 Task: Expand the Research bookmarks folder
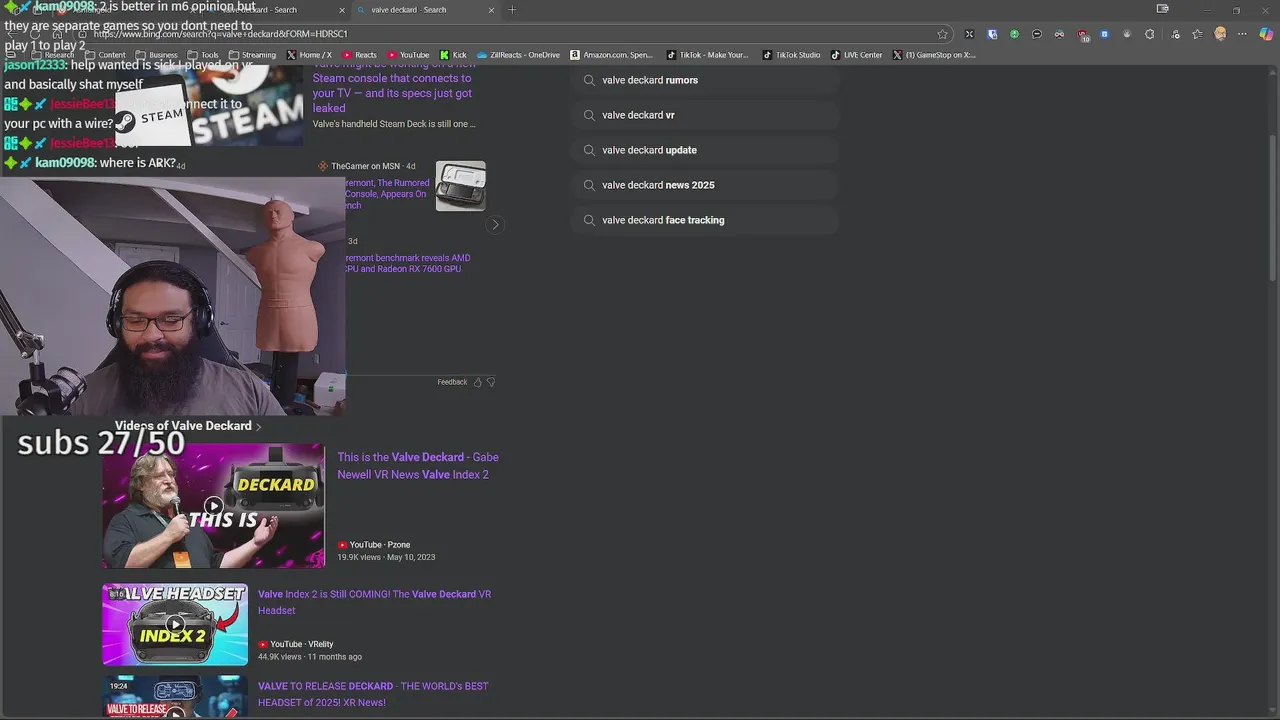(52, 55)
